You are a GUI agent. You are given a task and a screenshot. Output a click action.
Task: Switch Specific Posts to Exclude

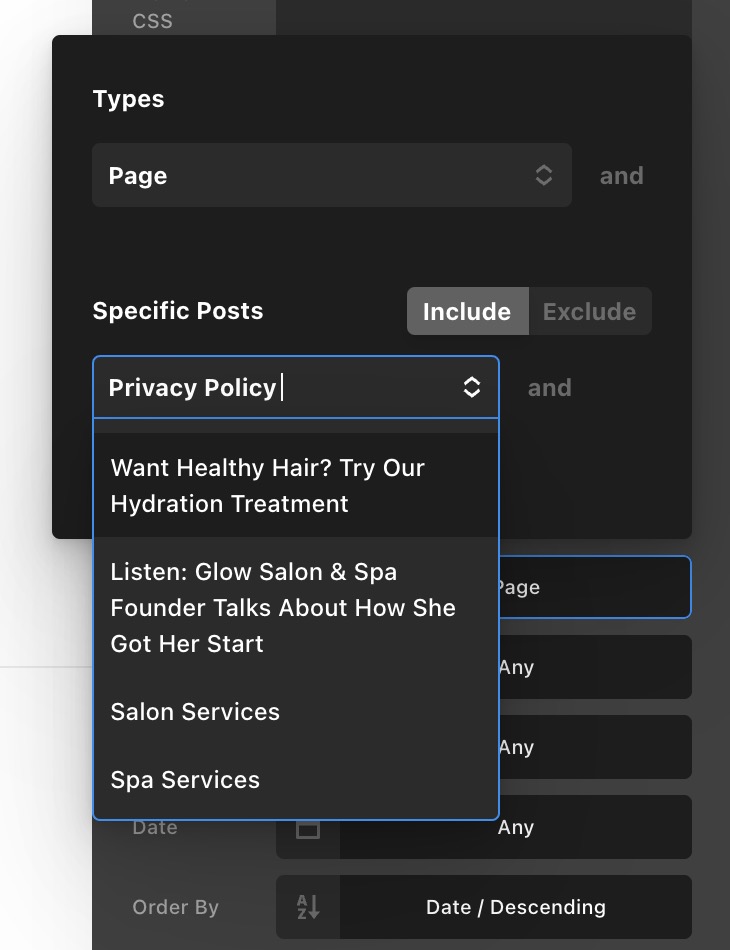(589, 312)
